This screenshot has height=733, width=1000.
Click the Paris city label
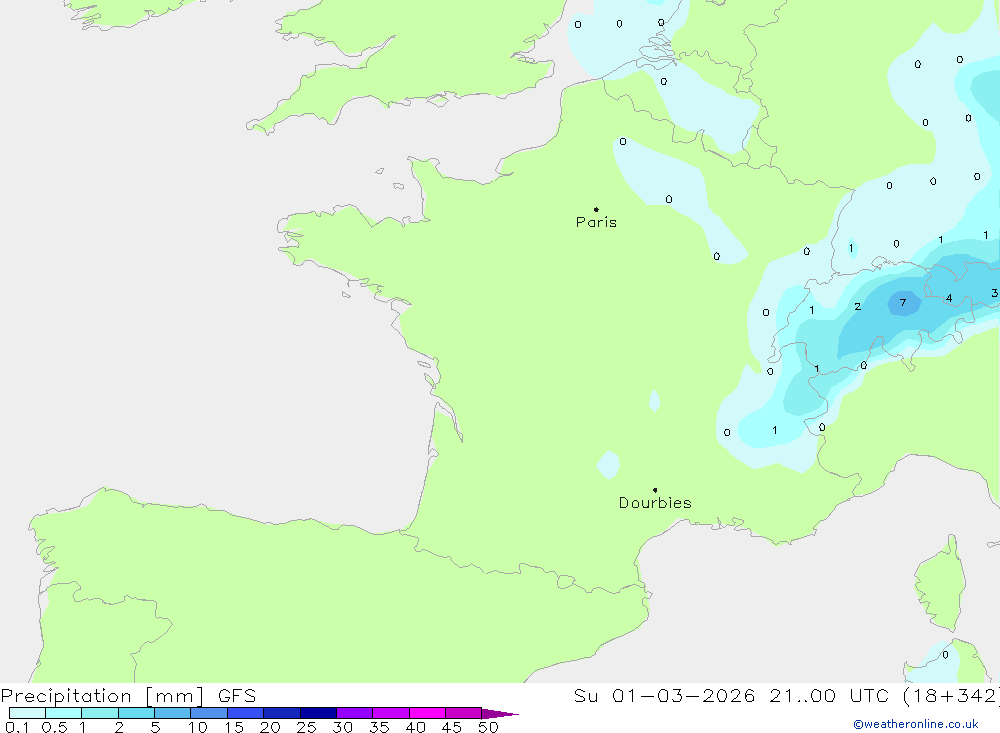coord(596,222)
